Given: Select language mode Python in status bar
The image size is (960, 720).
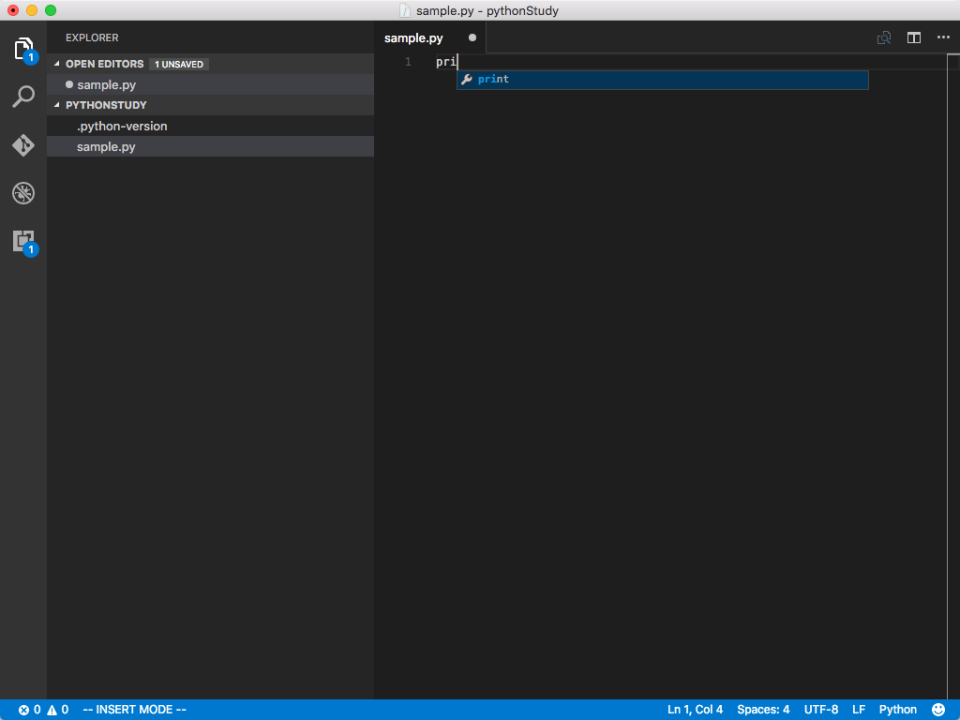Looking at the screenshot, I should click(x=898, y=710).
